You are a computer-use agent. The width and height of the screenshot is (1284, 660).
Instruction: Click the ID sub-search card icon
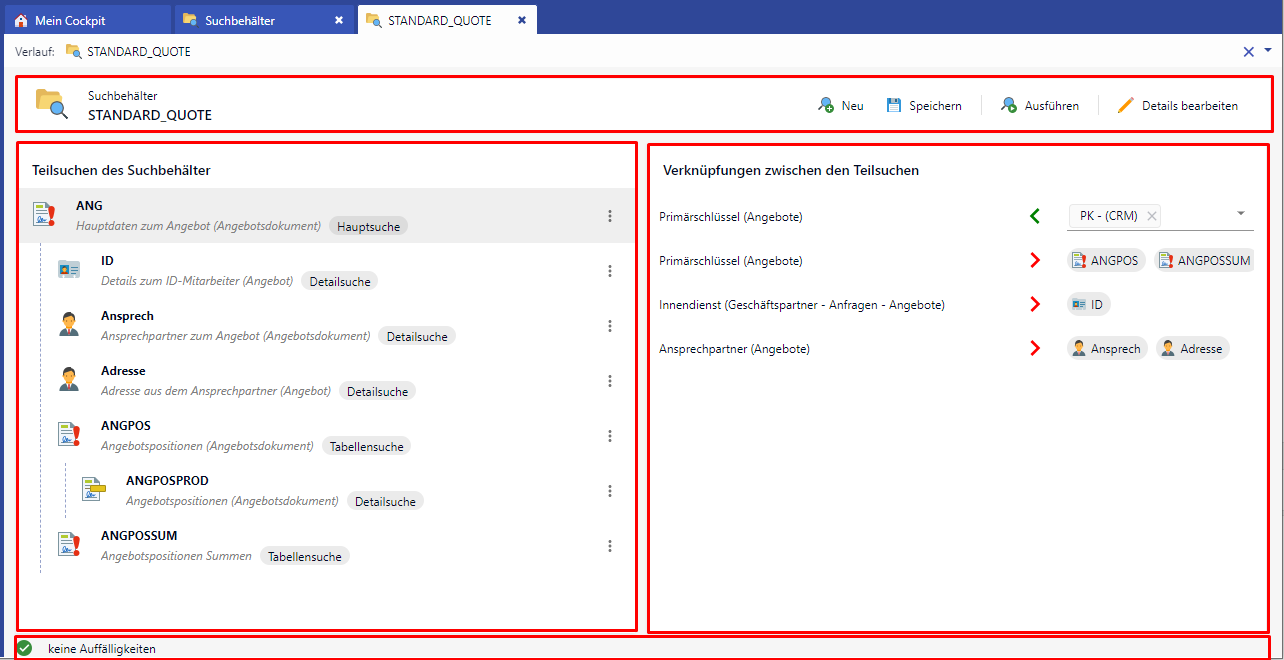(69, 270)
